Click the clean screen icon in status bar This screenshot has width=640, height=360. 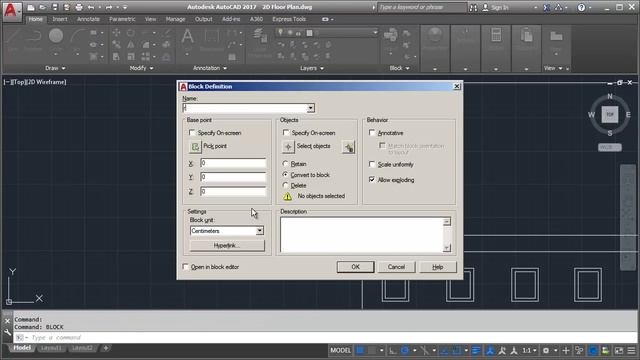click(x=619, y=350)
